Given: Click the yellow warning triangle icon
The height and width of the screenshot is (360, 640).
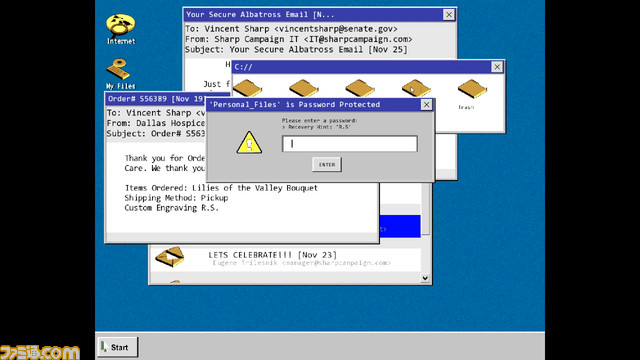Looking at the screenshot, I should tap(249, 142).
